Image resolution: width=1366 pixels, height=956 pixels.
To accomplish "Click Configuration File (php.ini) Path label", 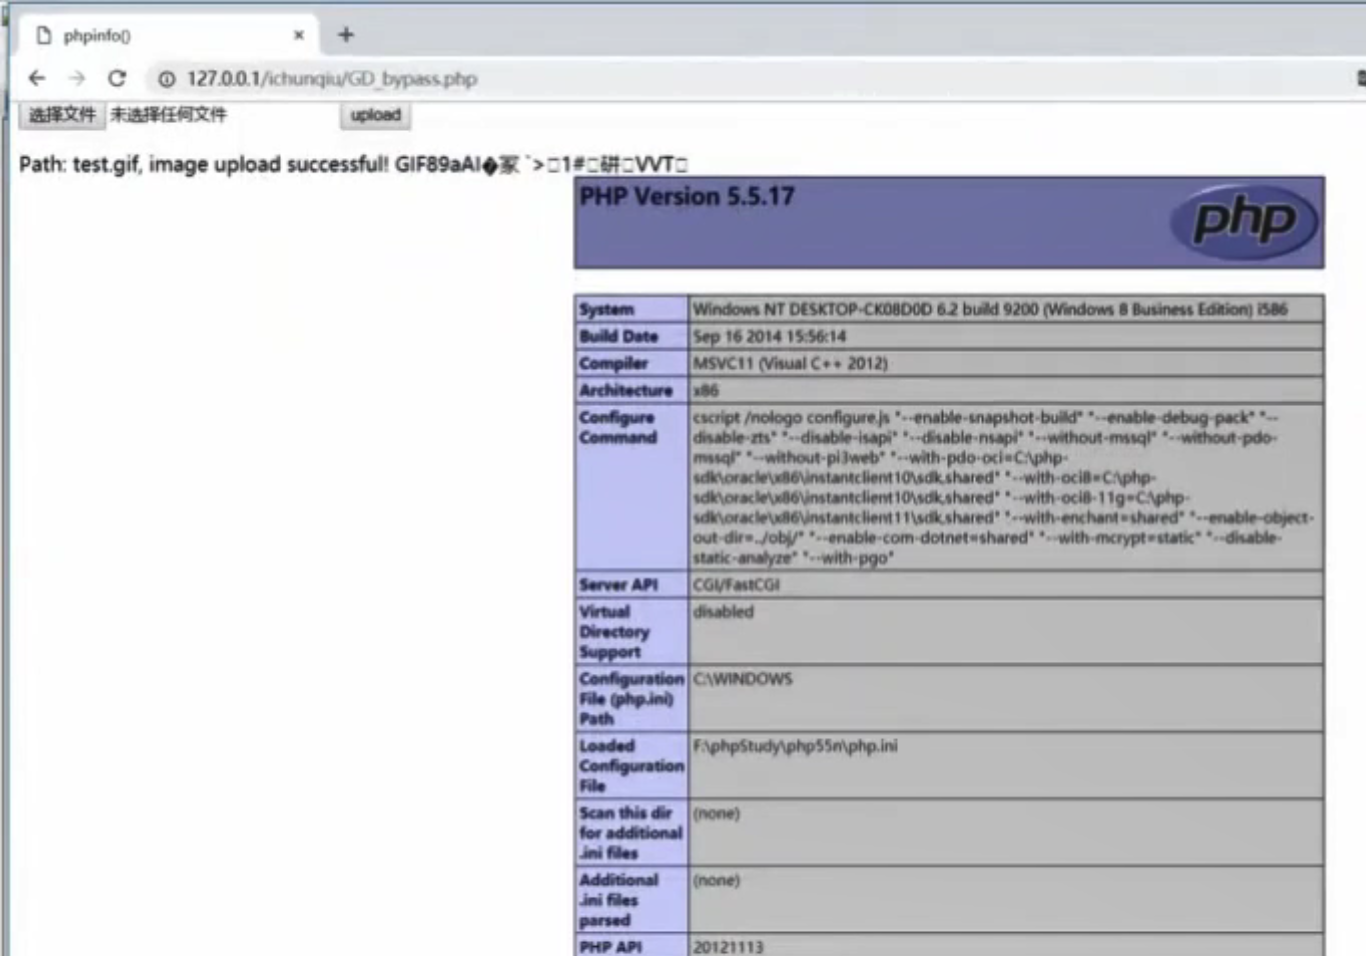I will (x=631, y=699).
